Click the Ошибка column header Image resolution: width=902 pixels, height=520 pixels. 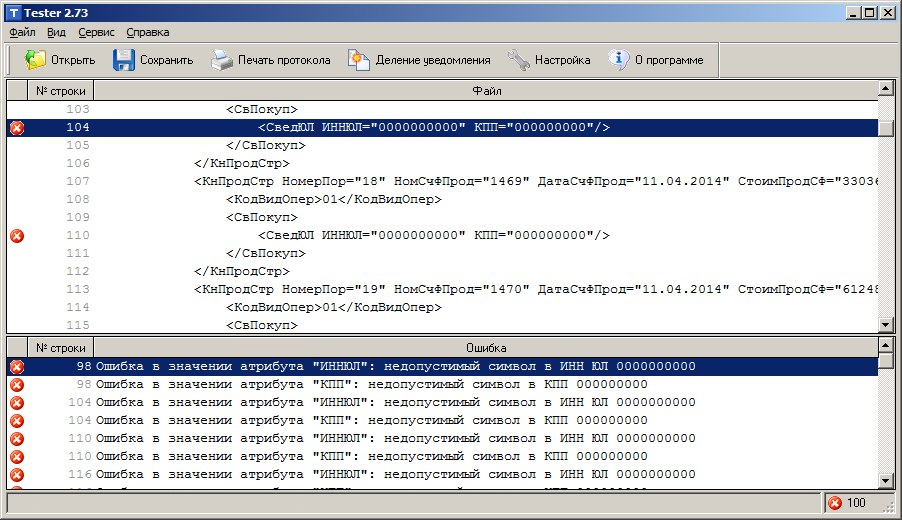(485, 347)
